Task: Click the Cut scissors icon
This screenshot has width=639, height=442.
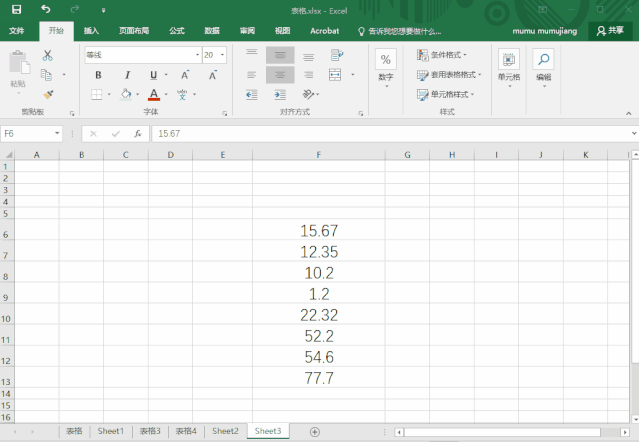Action: 48,55
